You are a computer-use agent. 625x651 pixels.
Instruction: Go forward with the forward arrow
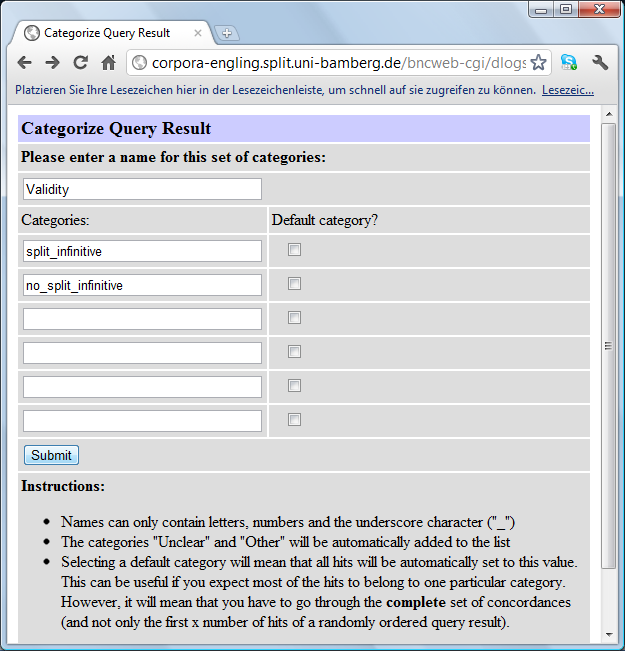coord(52,63)
